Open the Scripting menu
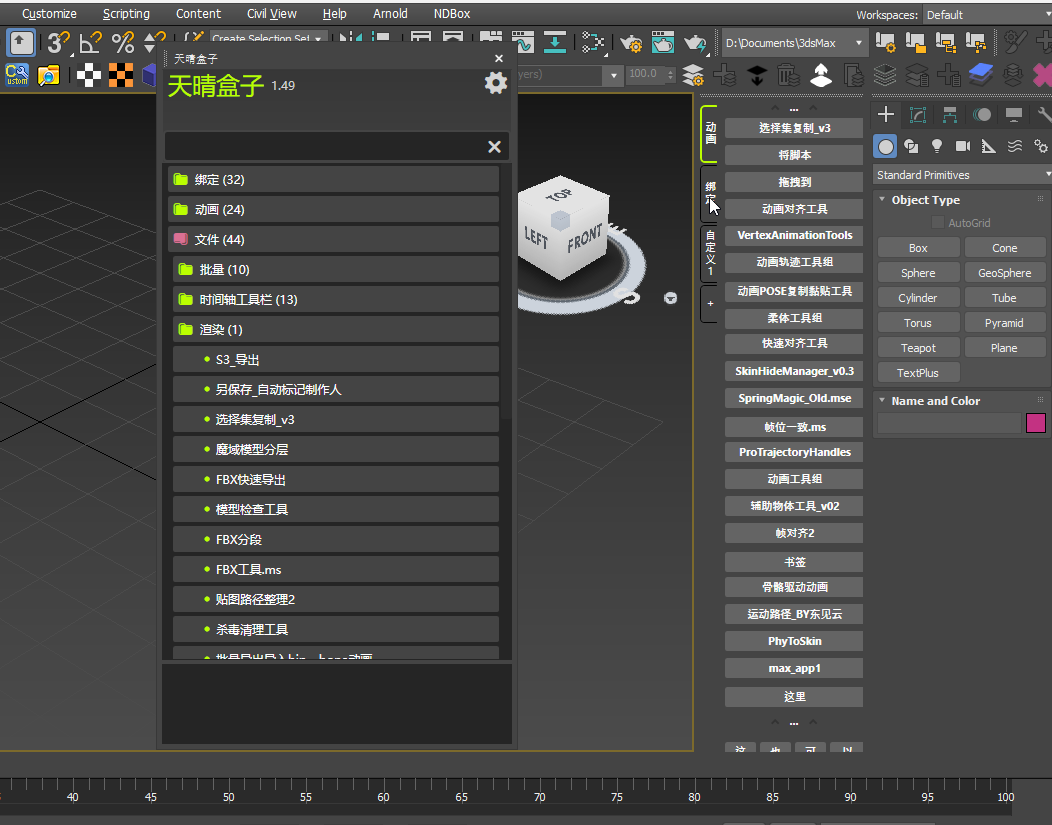 pyautogui.click(x=126, y=13)
